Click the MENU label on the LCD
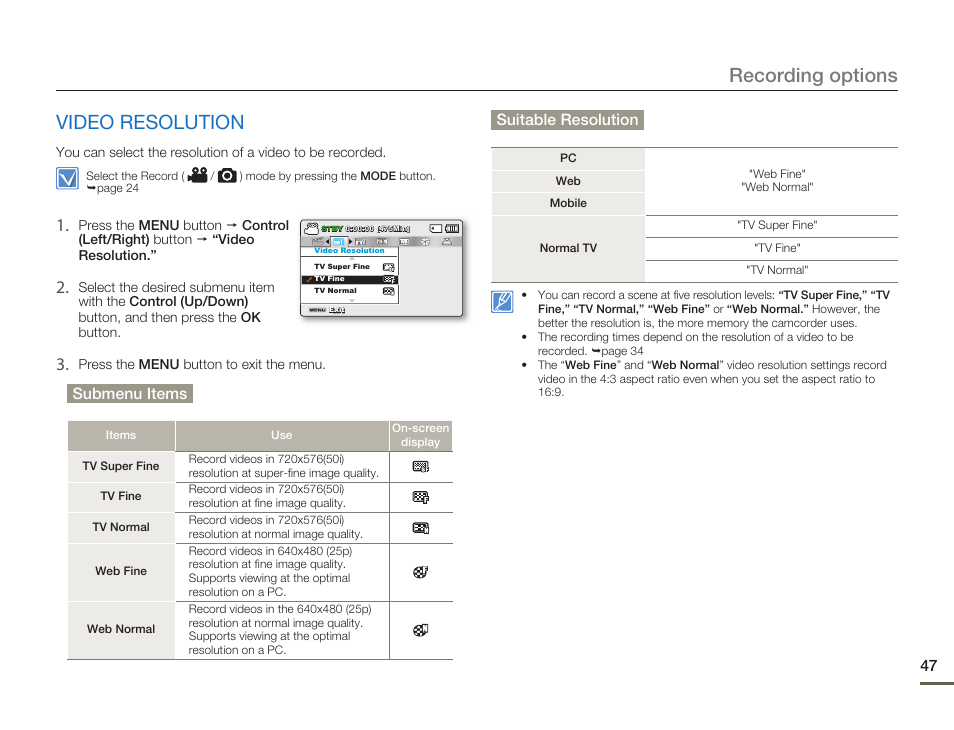 pyautogui.click(x=318, y=310)
